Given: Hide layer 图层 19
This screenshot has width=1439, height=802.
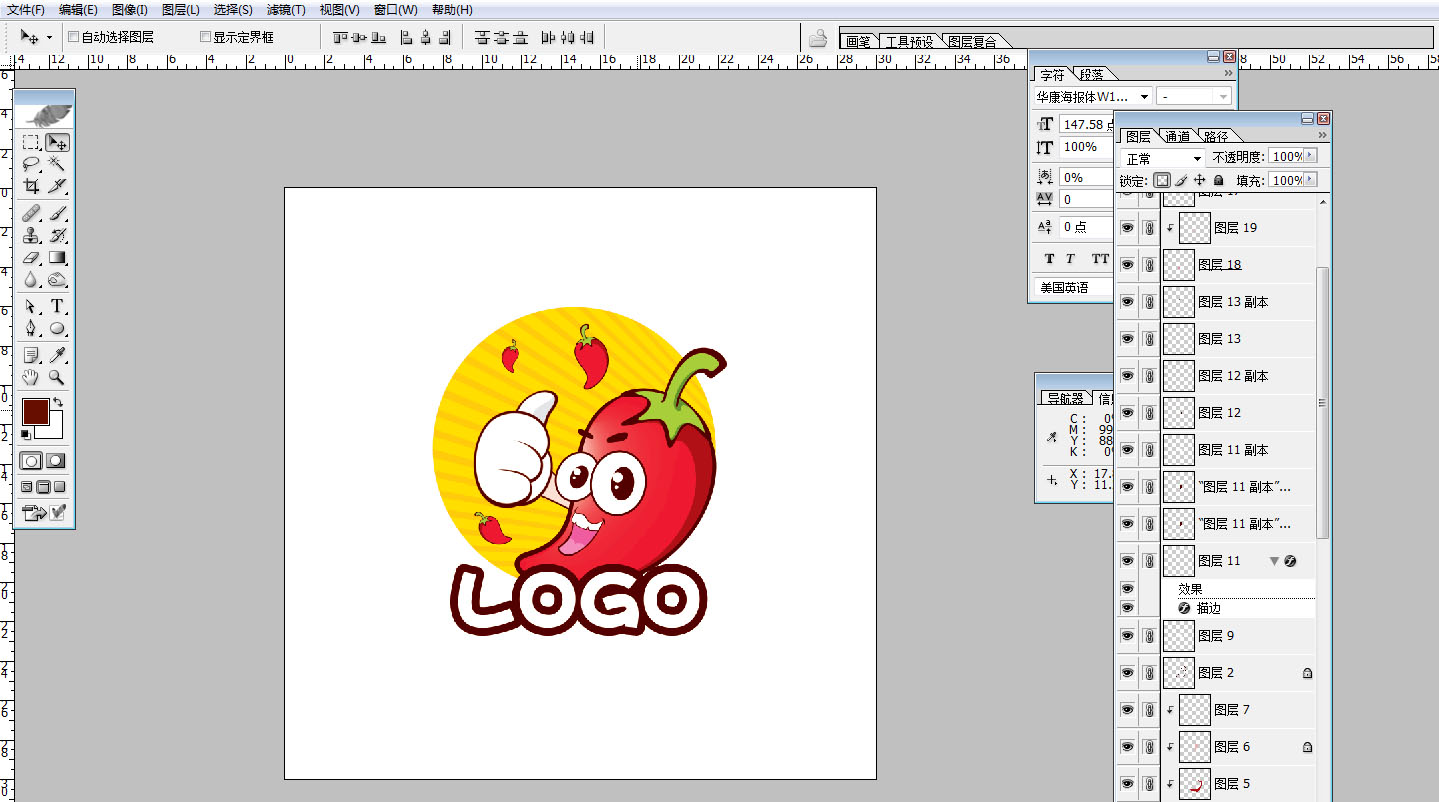Looking at the screenshot, I should [x=1128, y=228].
